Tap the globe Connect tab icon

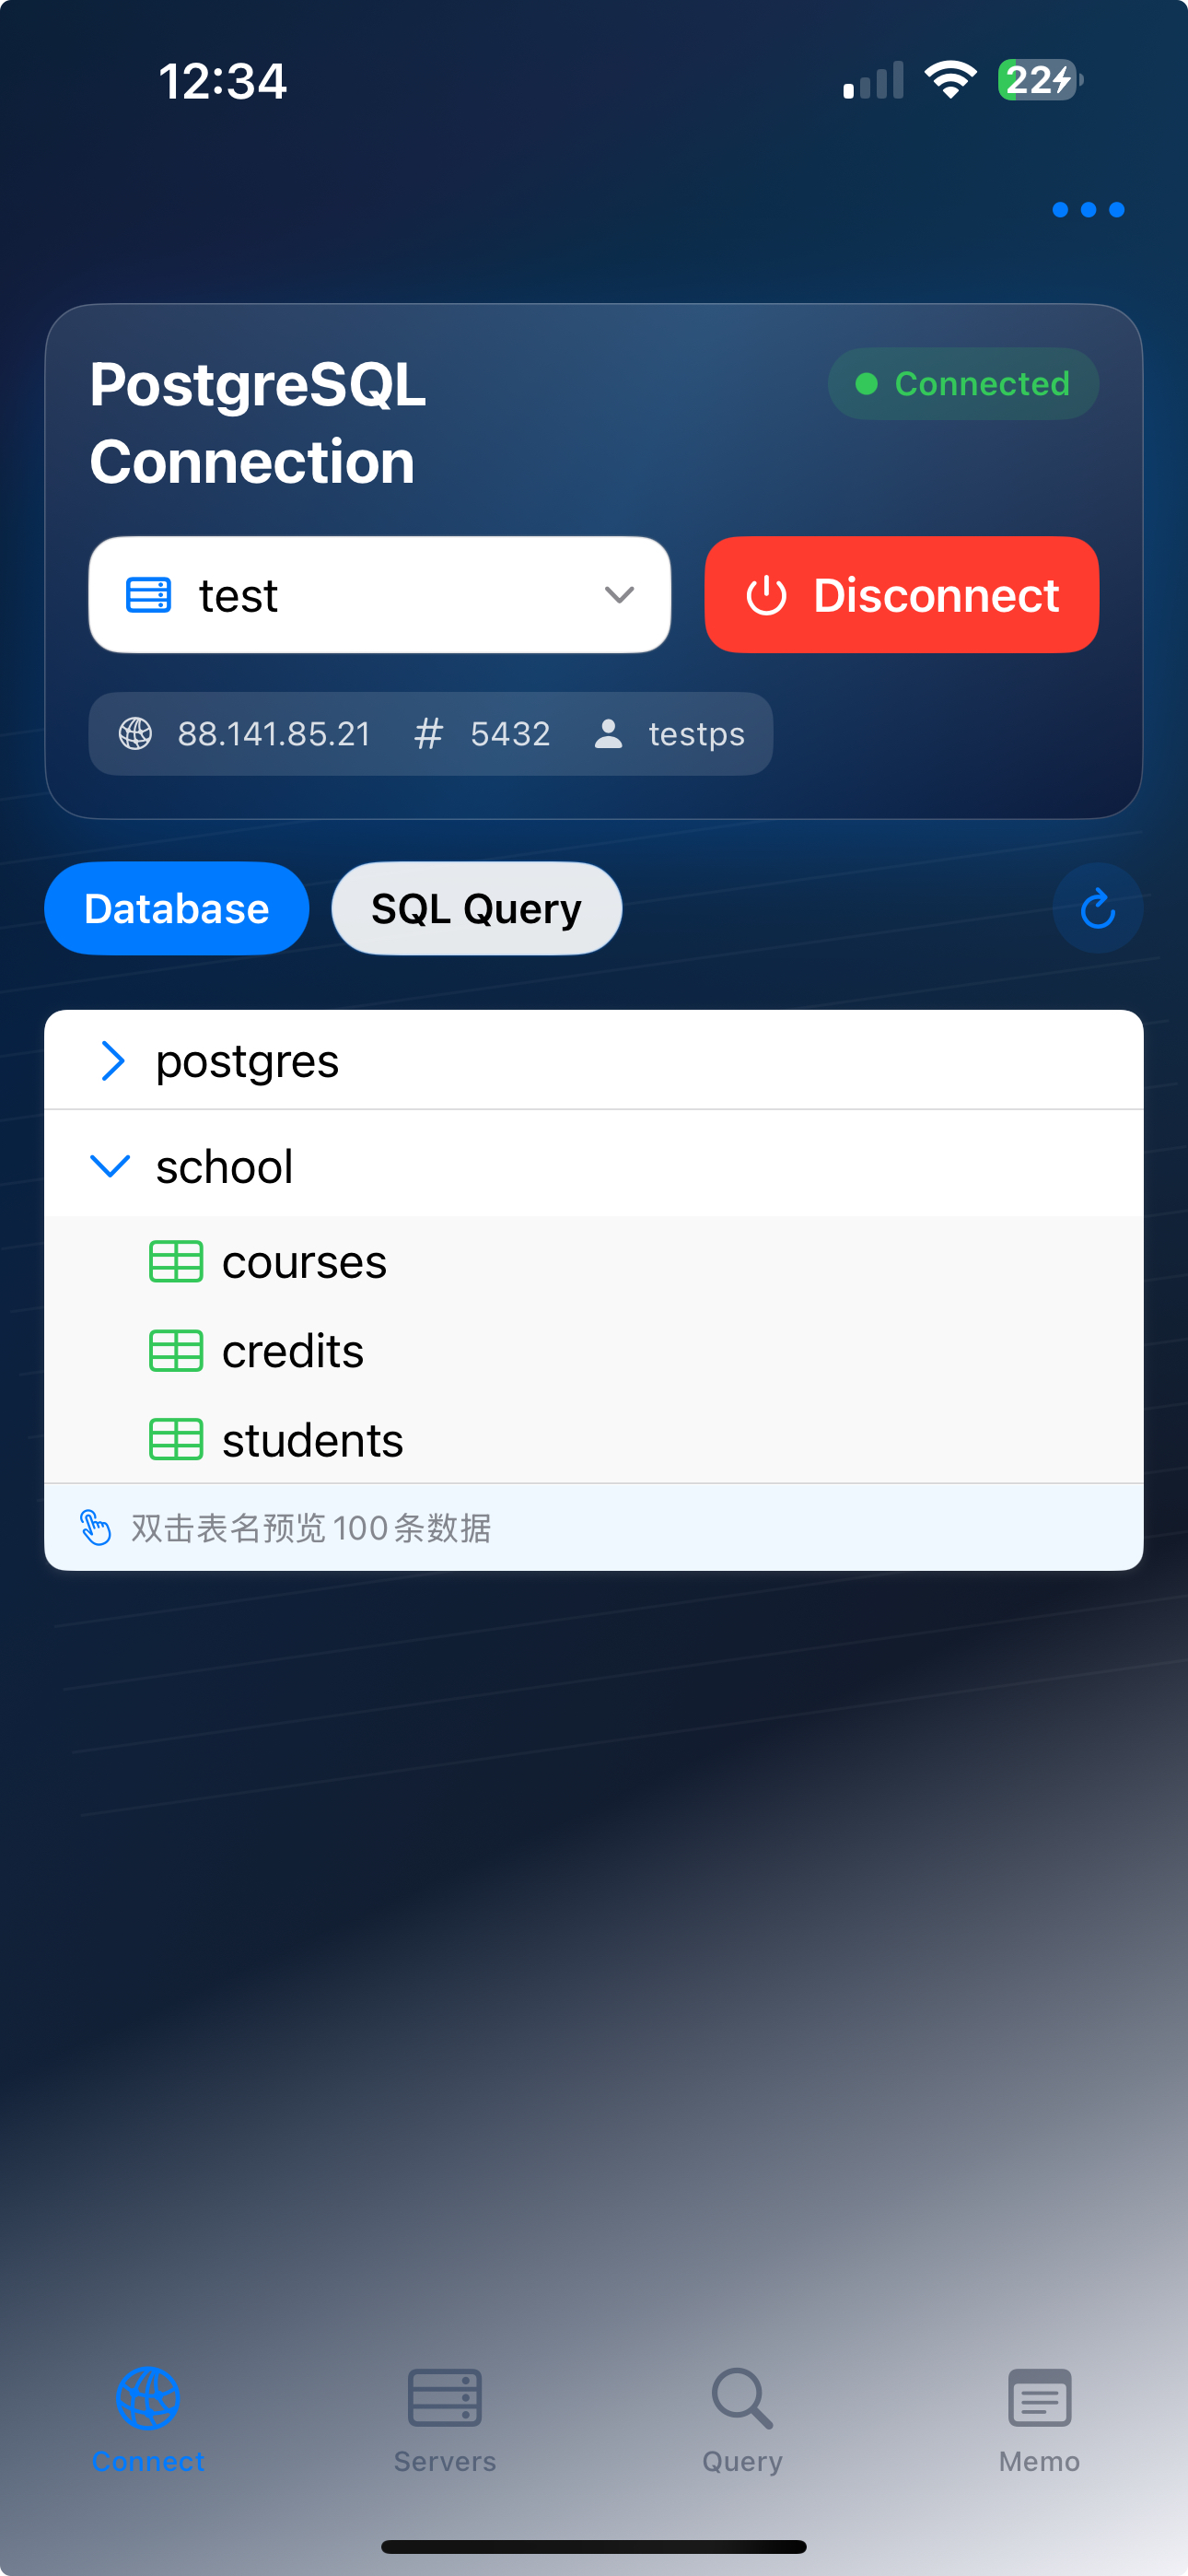(148, 2398)
